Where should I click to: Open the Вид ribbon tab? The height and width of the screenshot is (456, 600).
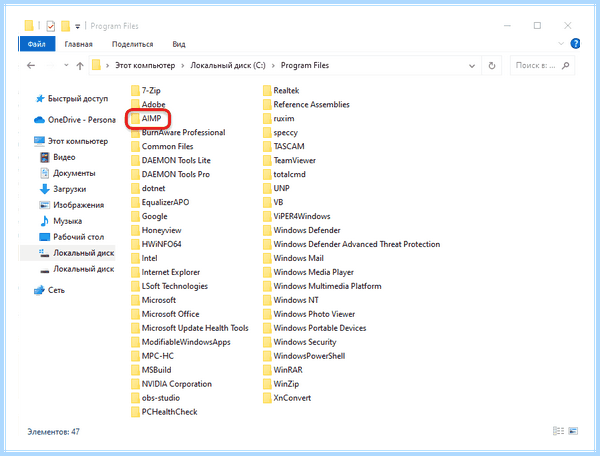pyautogui.click(x=179, y=44)
